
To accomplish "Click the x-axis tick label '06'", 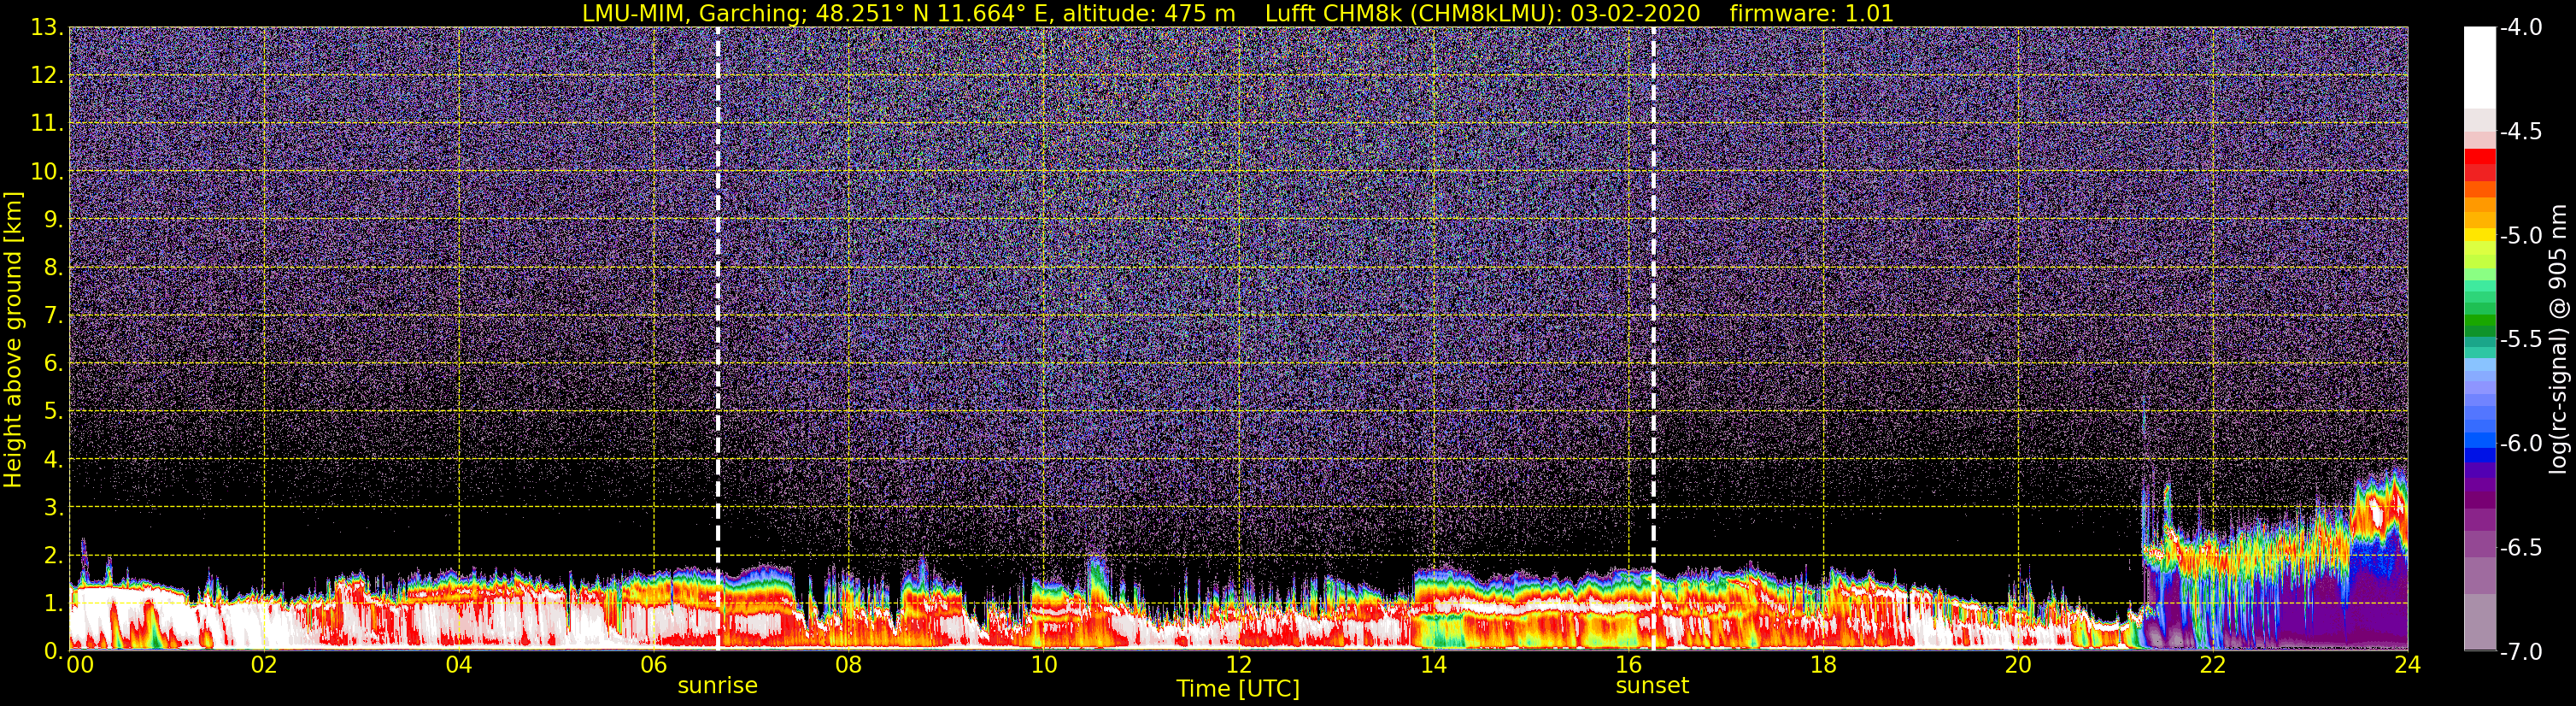I will coord(654,666).
